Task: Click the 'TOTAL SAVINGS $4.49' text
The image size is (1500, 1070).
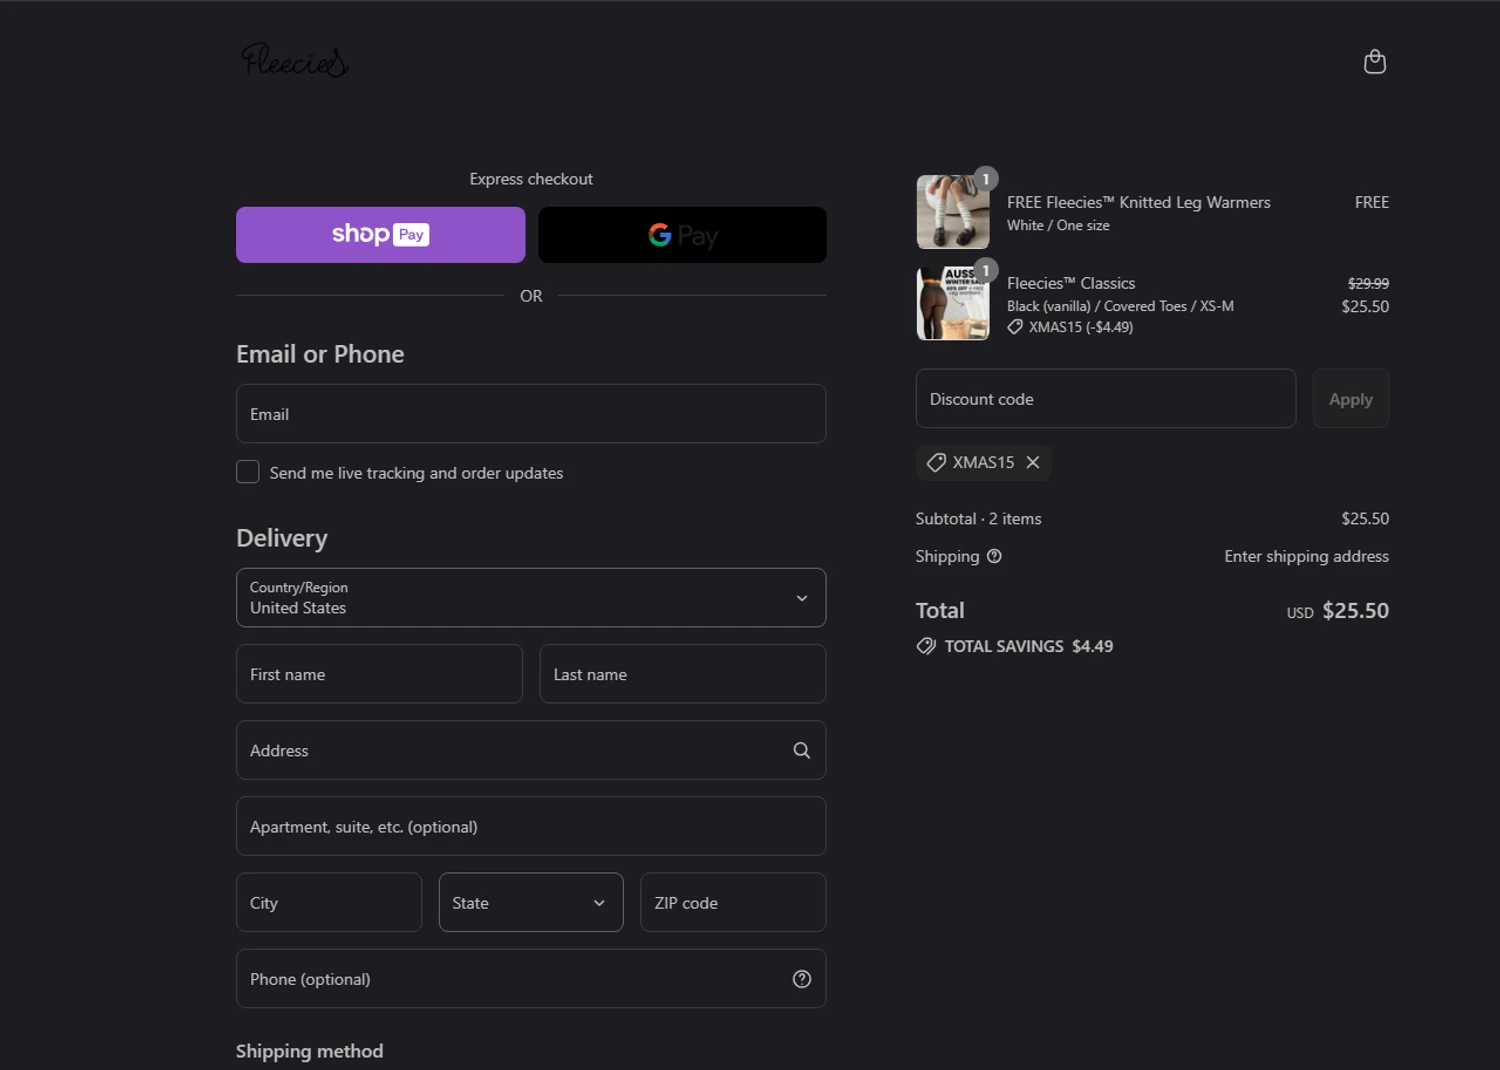Action: (x=1028, y=646)
